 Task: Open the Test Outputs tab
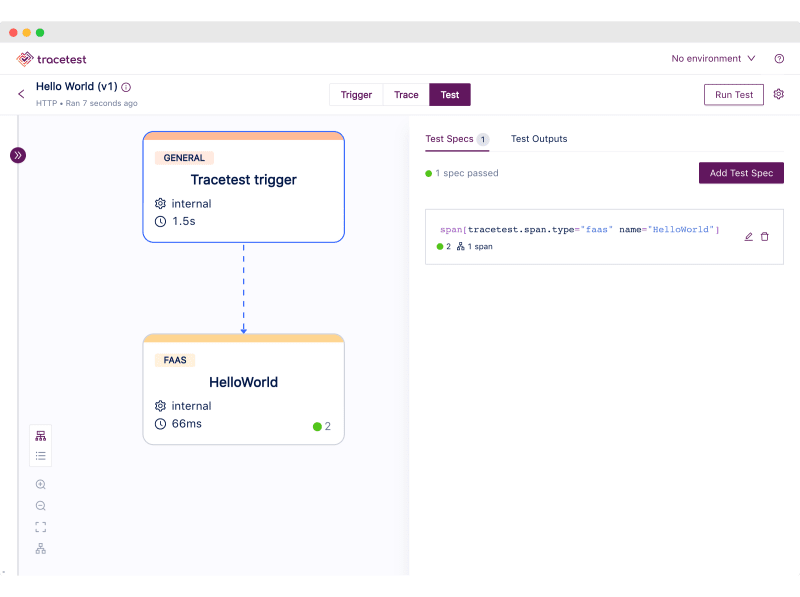pyautogui.click(x=539, y=139)
